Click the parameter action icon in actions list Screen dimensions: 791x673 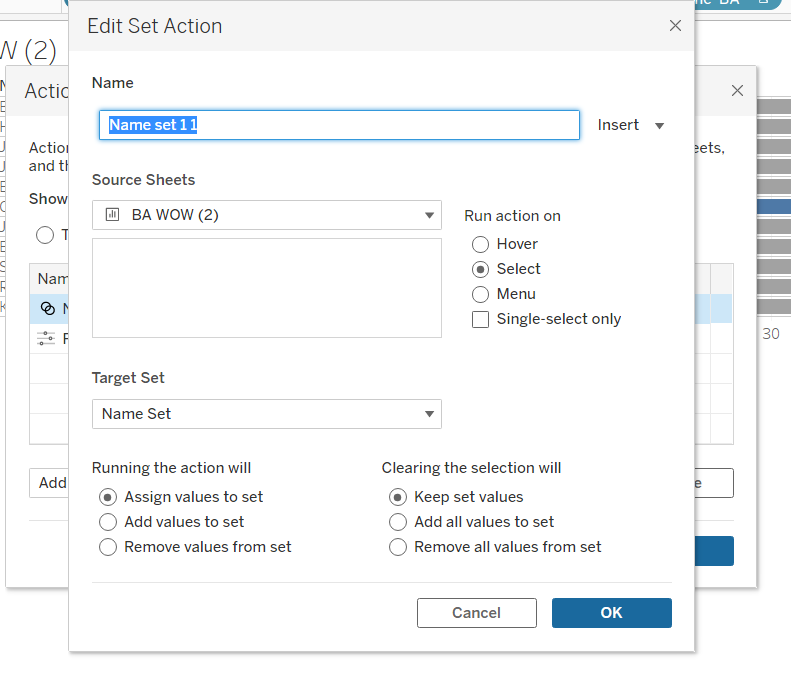[x=47, y=338]
